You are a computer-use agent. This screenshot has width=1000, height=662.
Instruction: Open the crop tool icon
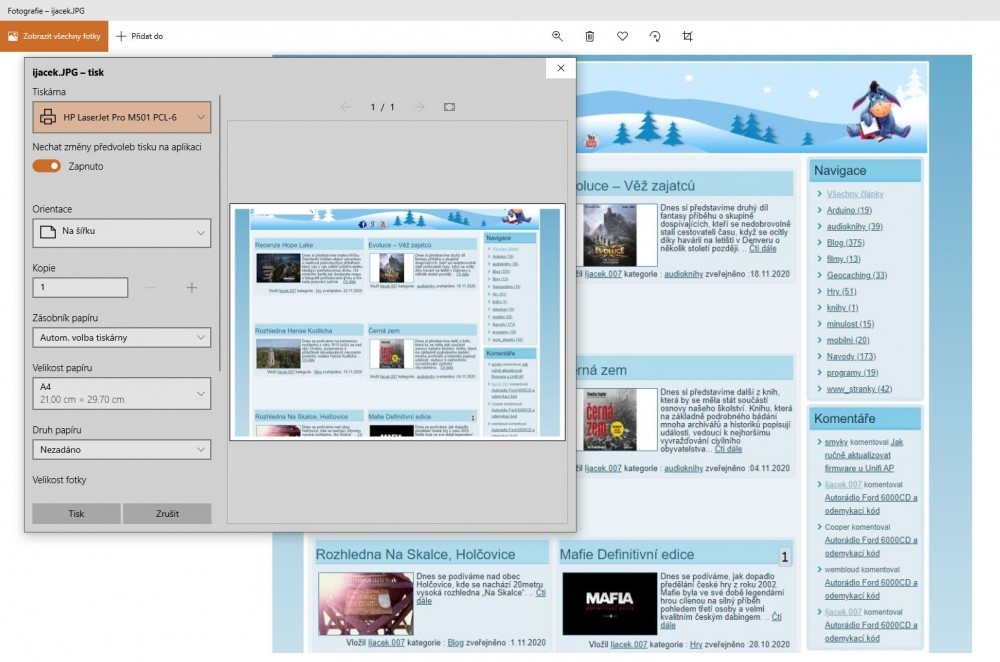click(687, 36)
